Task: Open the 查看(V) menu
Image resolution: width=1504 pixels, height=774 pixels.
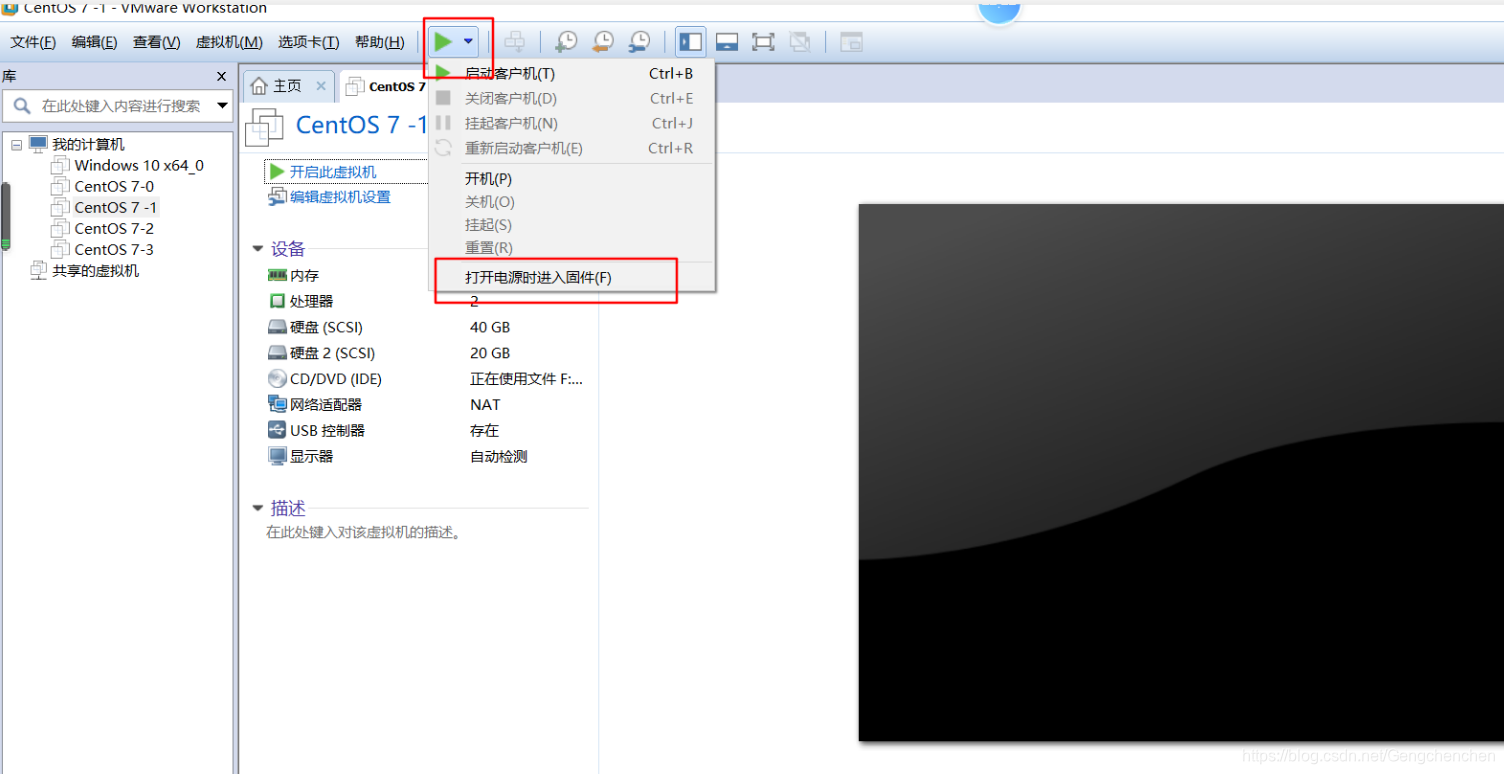Action: click(x=156, y=42)
